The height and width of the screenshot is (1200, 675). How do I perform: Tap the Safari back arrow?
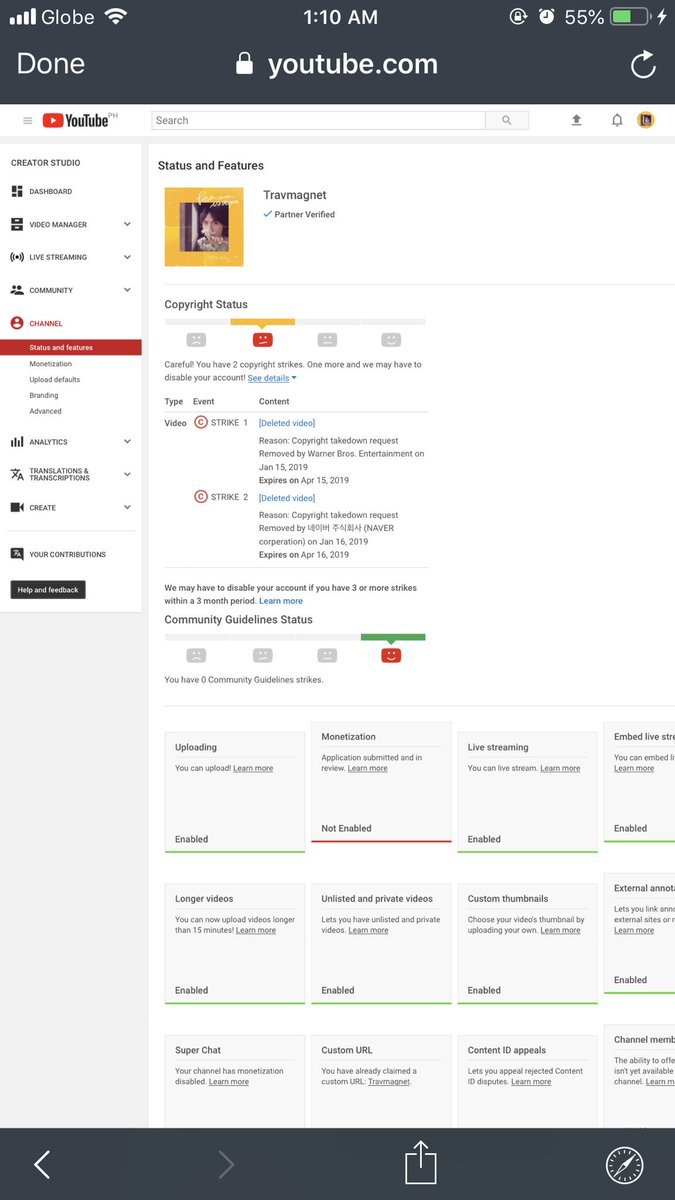pyautogui.click(x=42, y=1164)
